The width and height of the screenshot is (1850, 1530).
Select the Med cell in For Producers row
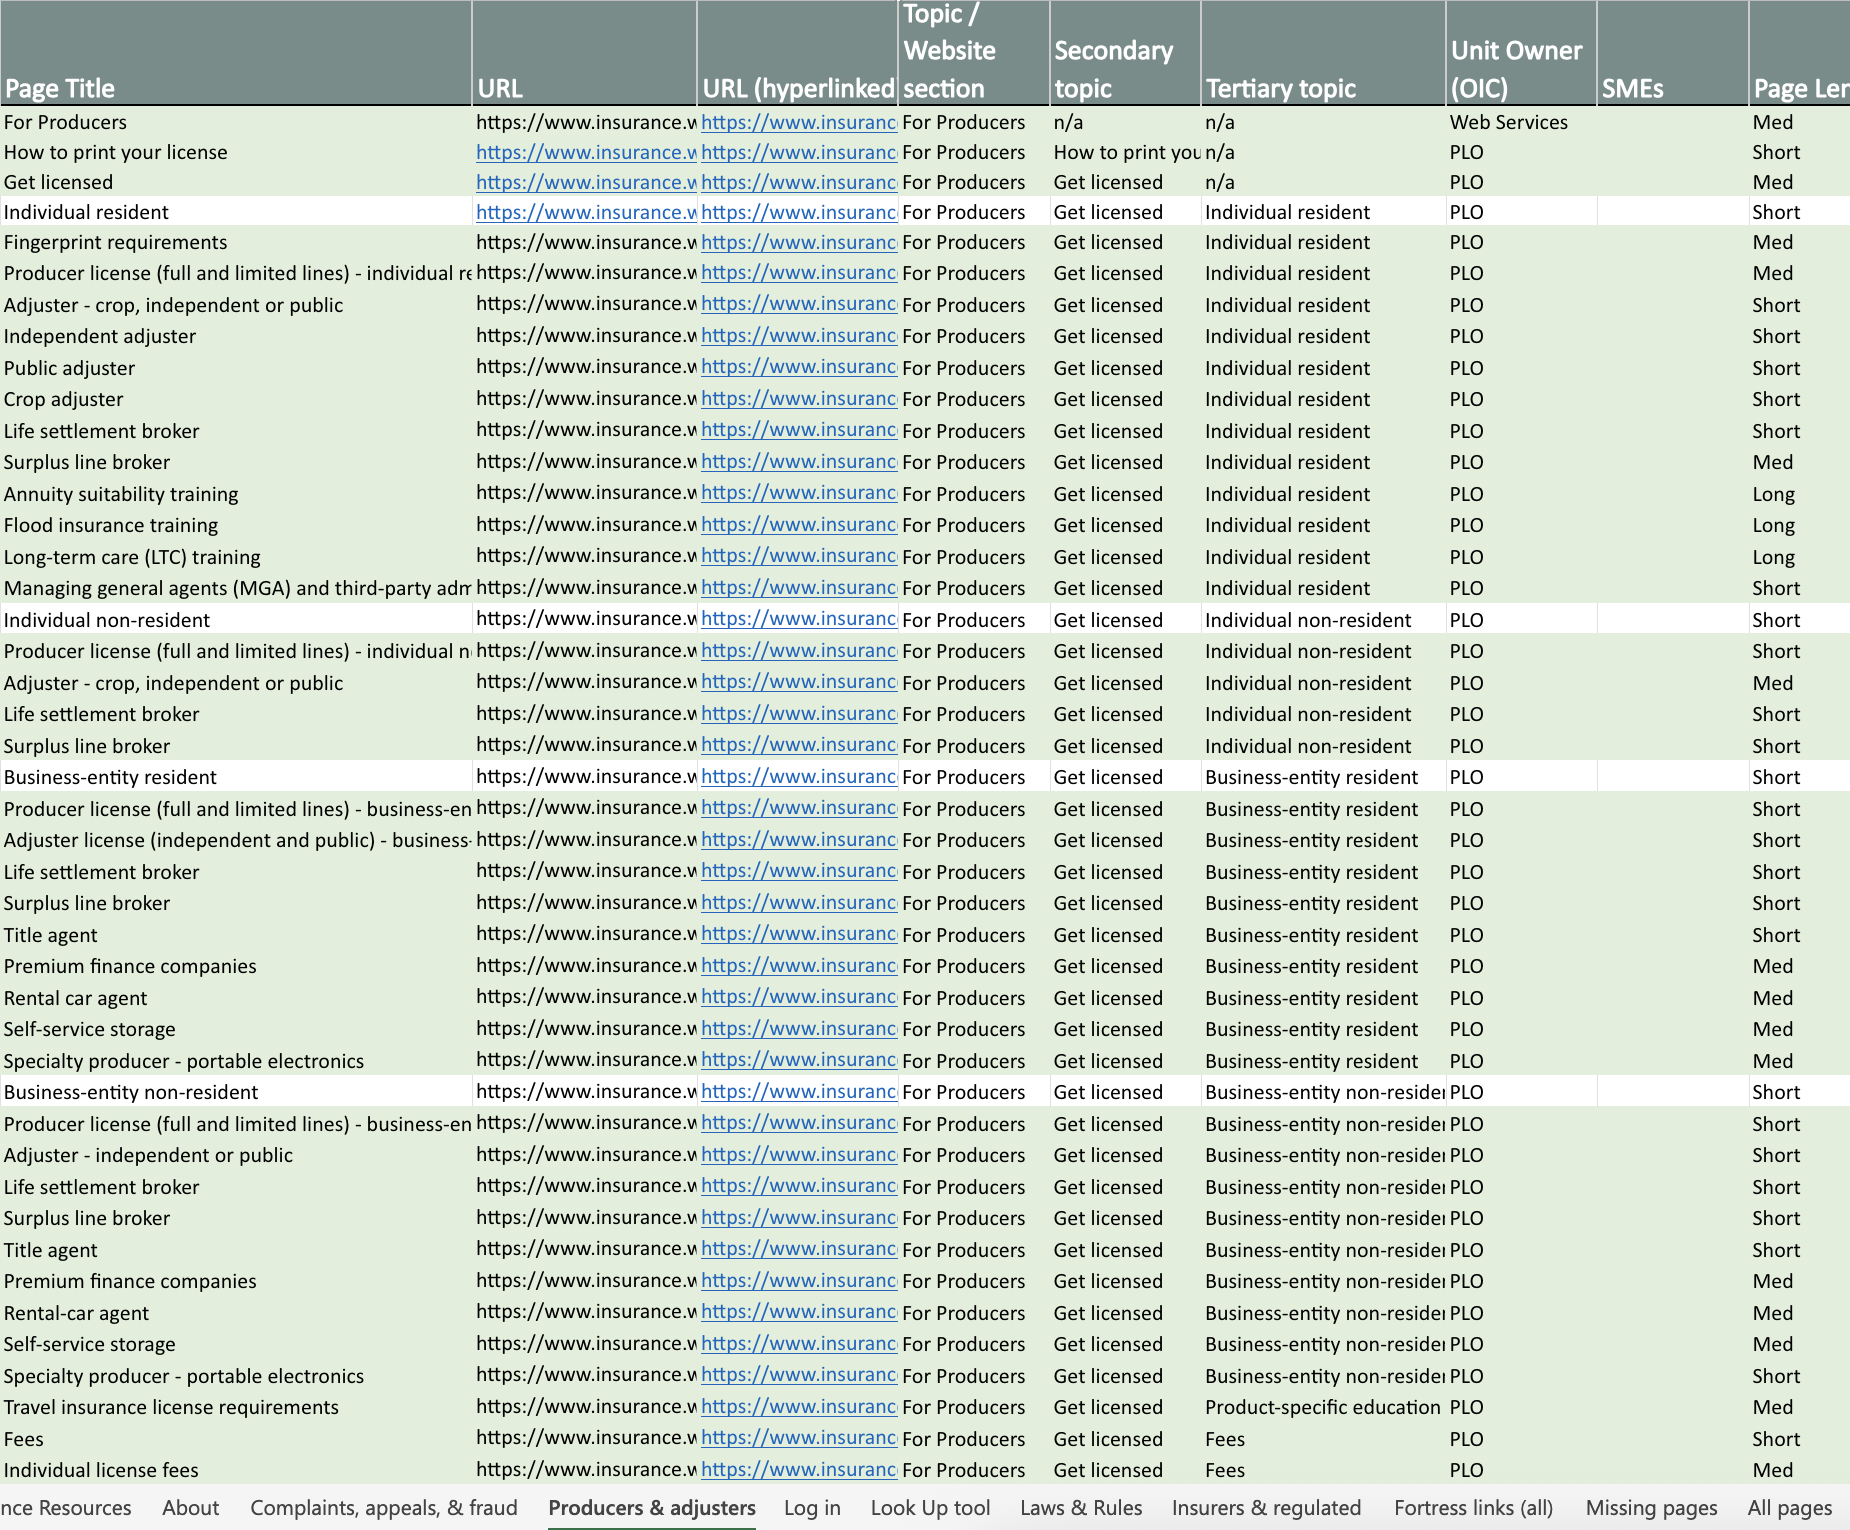pos(1799,122)
